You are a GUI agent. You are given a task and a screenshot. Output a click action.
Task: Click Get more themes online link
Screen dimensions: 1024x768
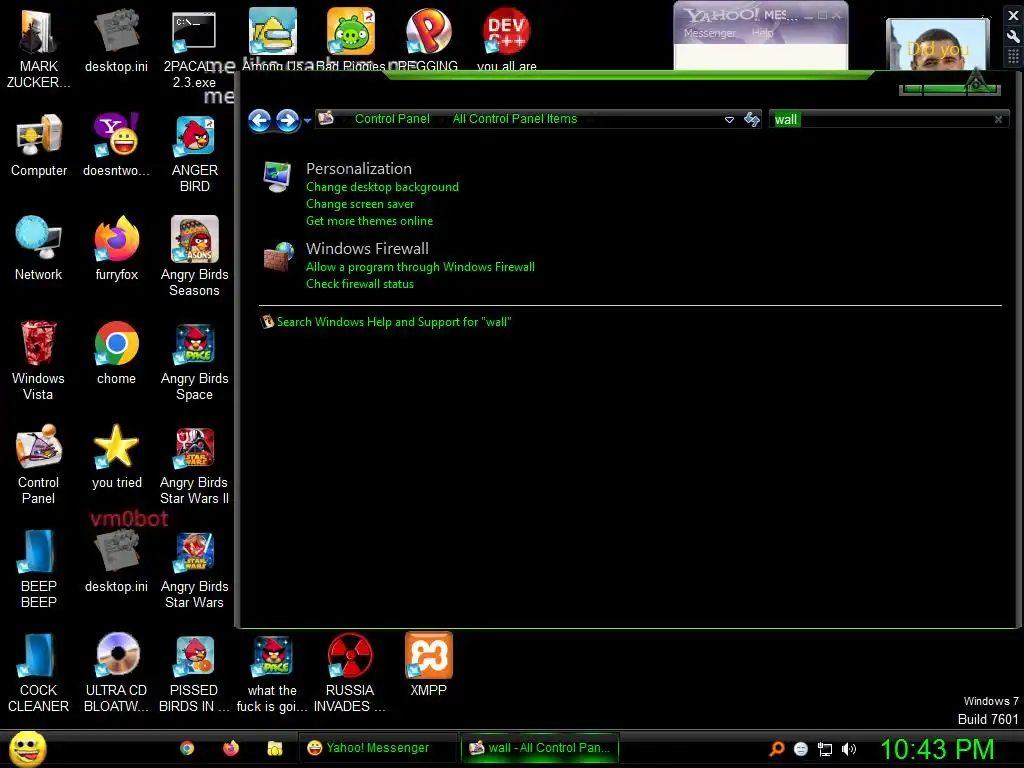click(369, 221)
